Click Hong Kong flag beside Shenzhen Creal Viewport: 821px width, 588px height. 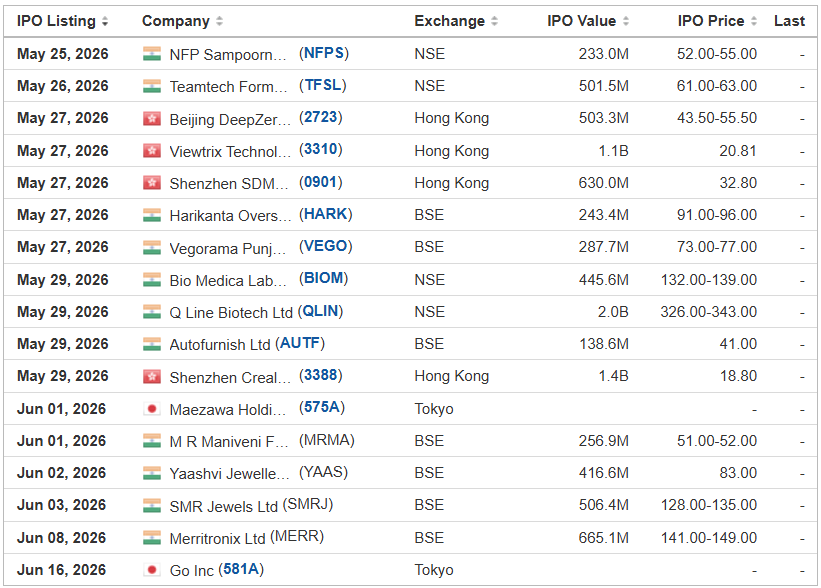152,376
